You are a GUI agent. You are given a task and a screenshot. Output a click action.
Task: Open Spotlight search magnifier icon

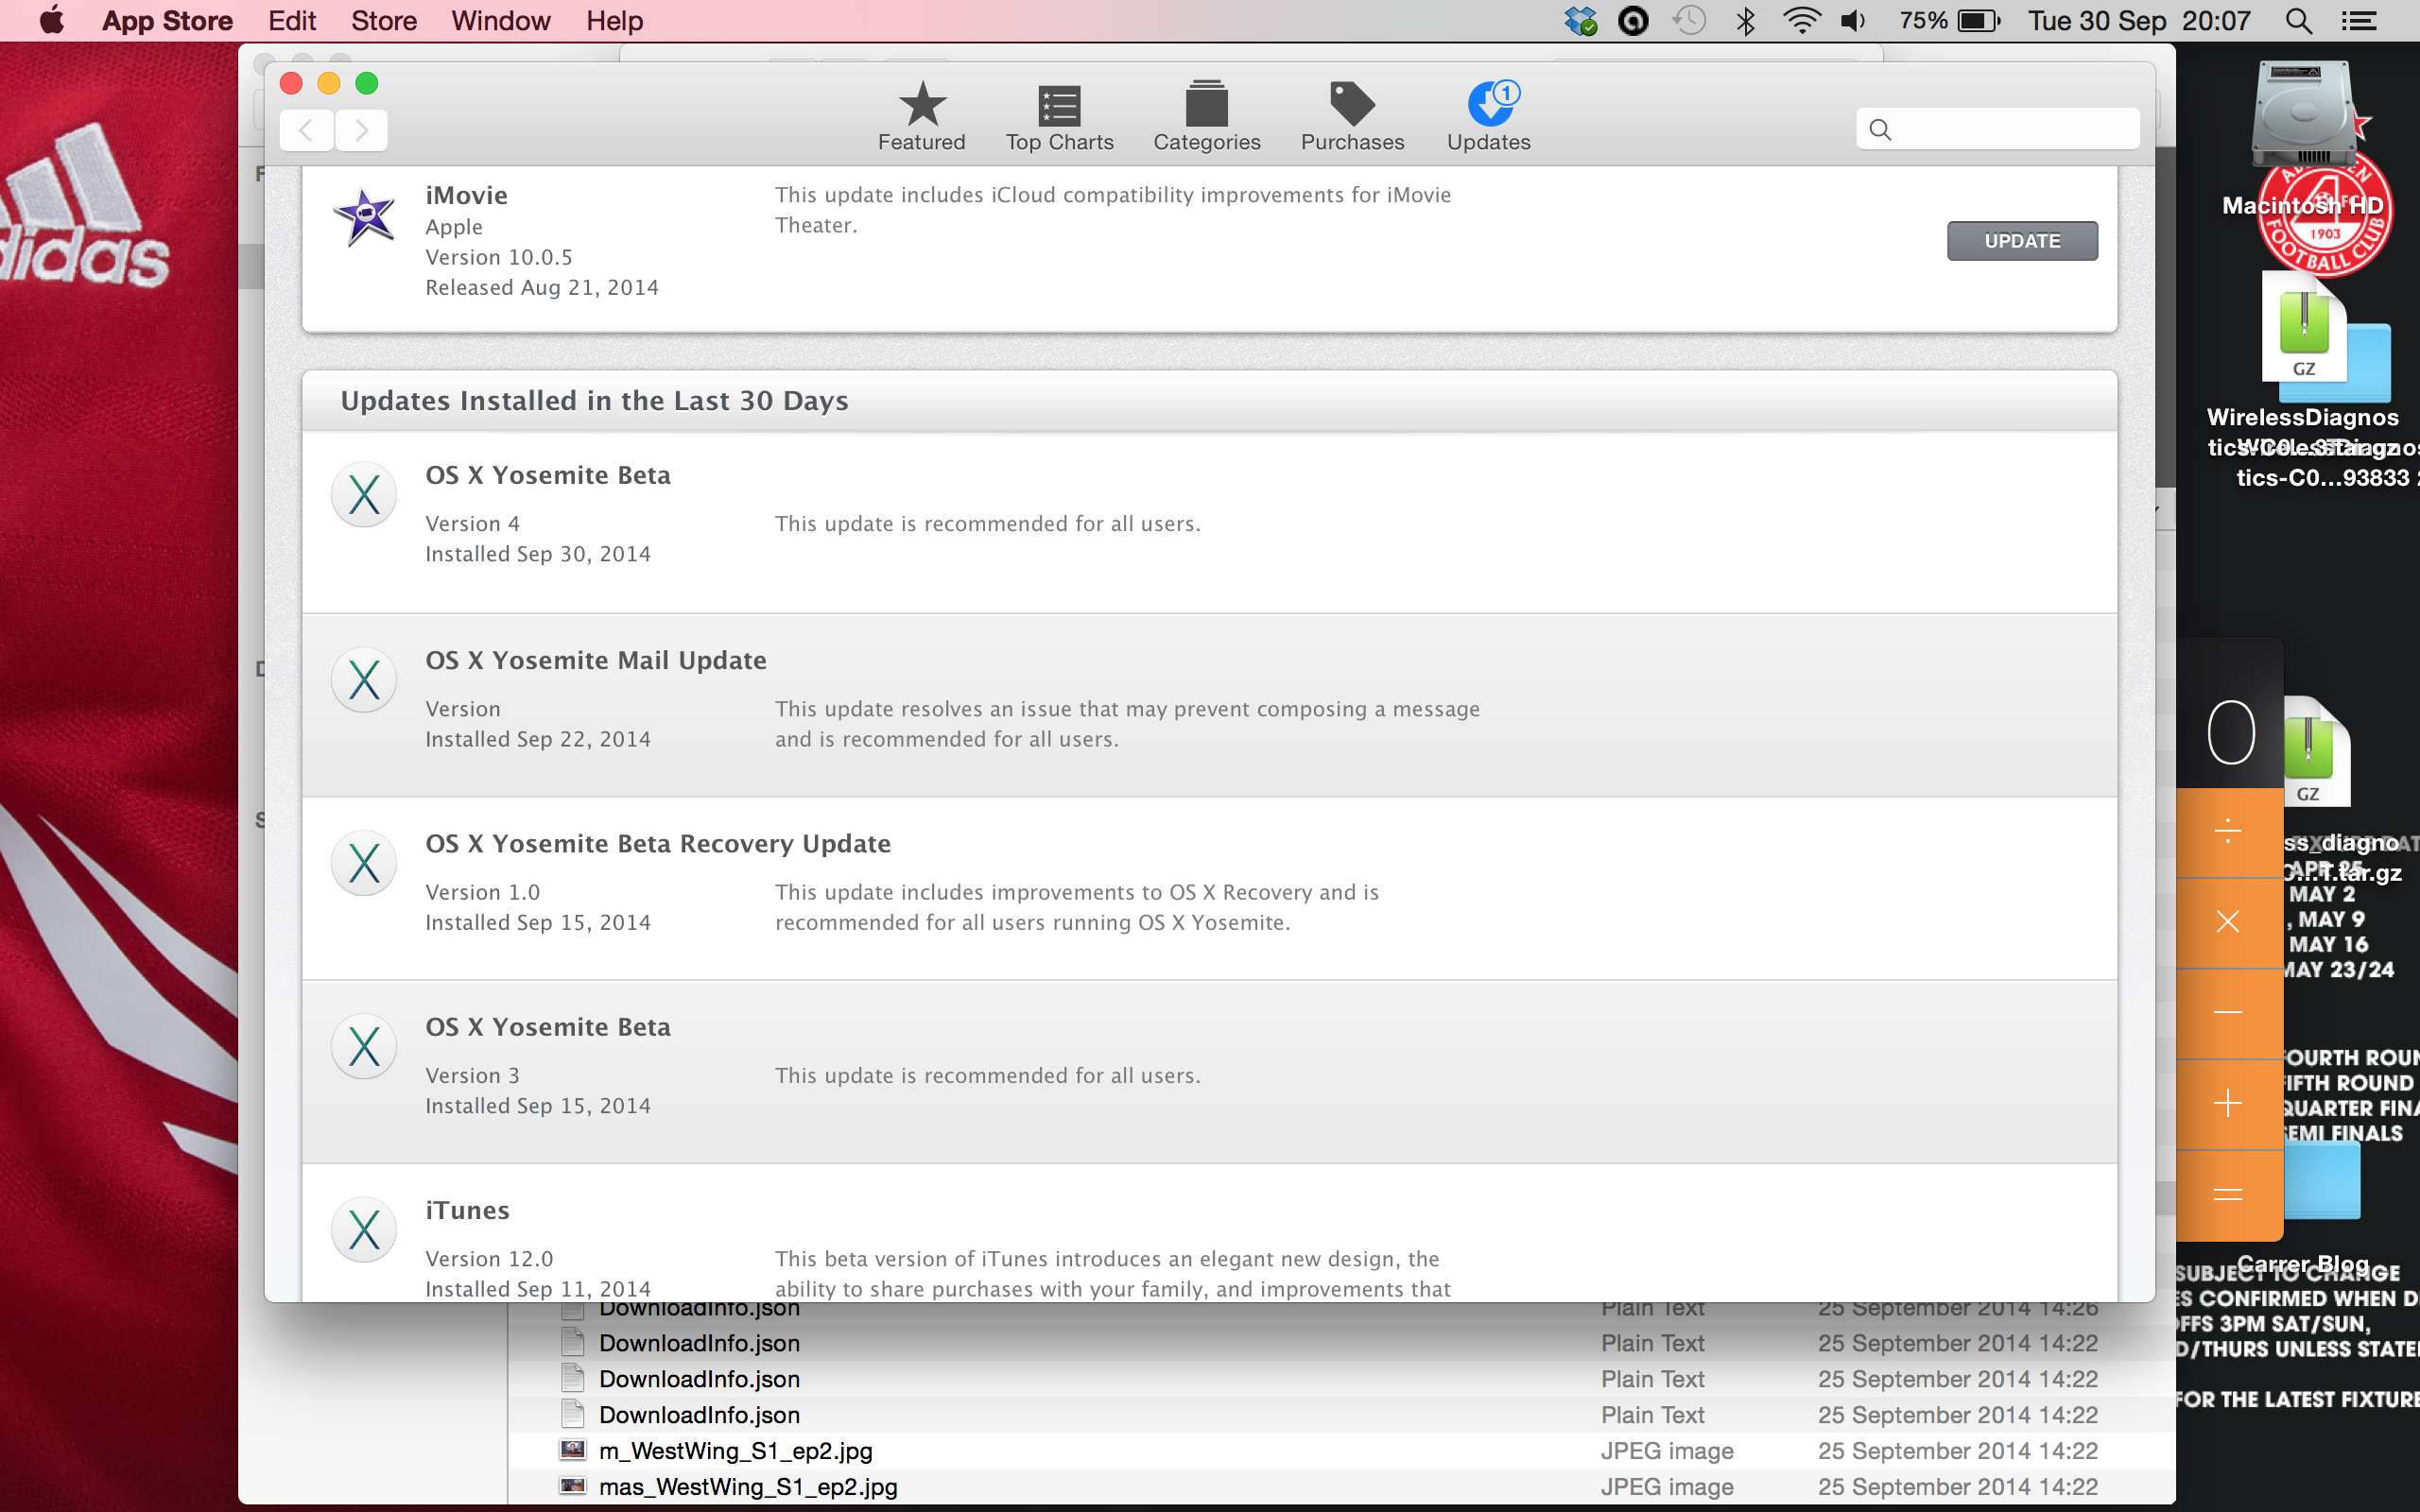click(x=2298, y=20)
